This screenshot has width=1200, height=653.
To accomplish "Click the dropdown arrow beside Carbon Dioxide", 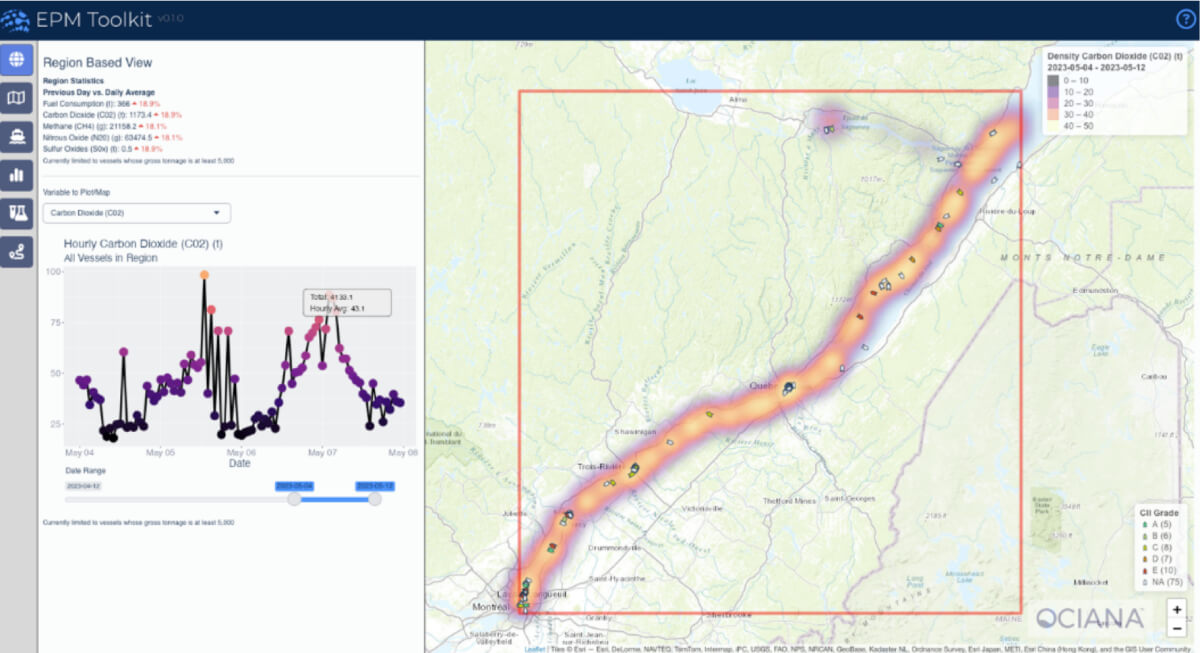I will click(217, 213).
